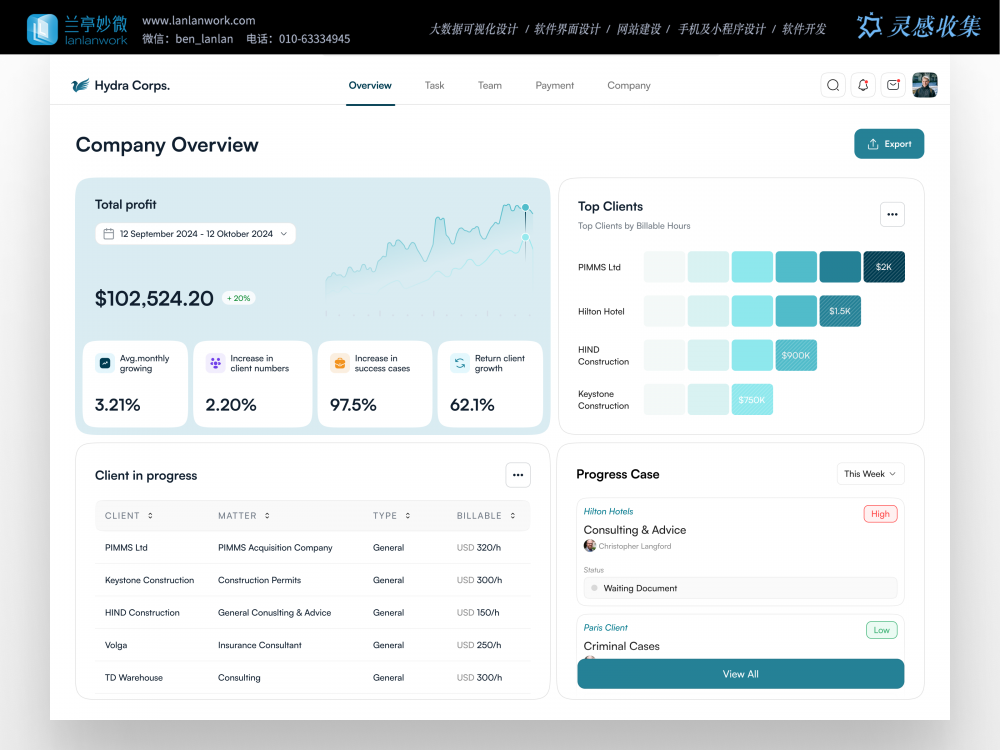1000x750 pixels.
Task: Click the Hydra Corps. bird logo
Action: (81, 86)
